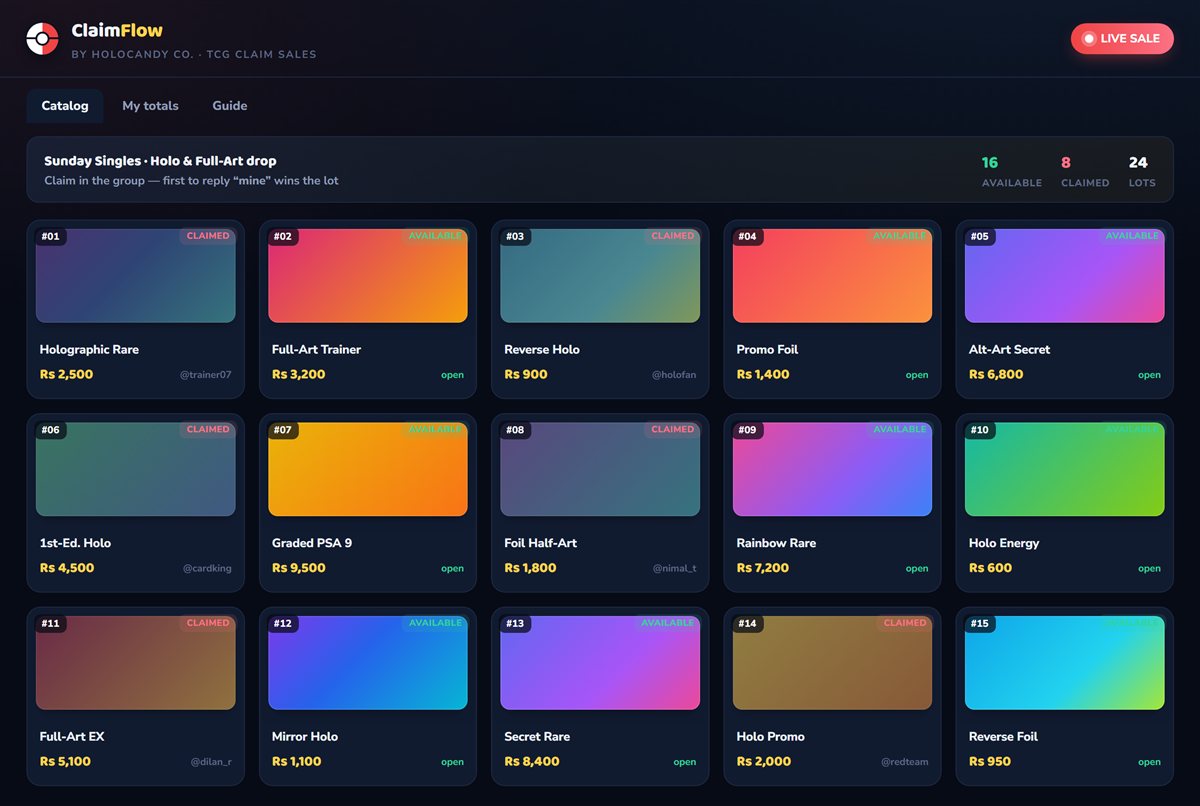Viewport: 1200px width, 806px height.
Task: Click the @redteam claimer handle
Action: (x=905, y=762)
